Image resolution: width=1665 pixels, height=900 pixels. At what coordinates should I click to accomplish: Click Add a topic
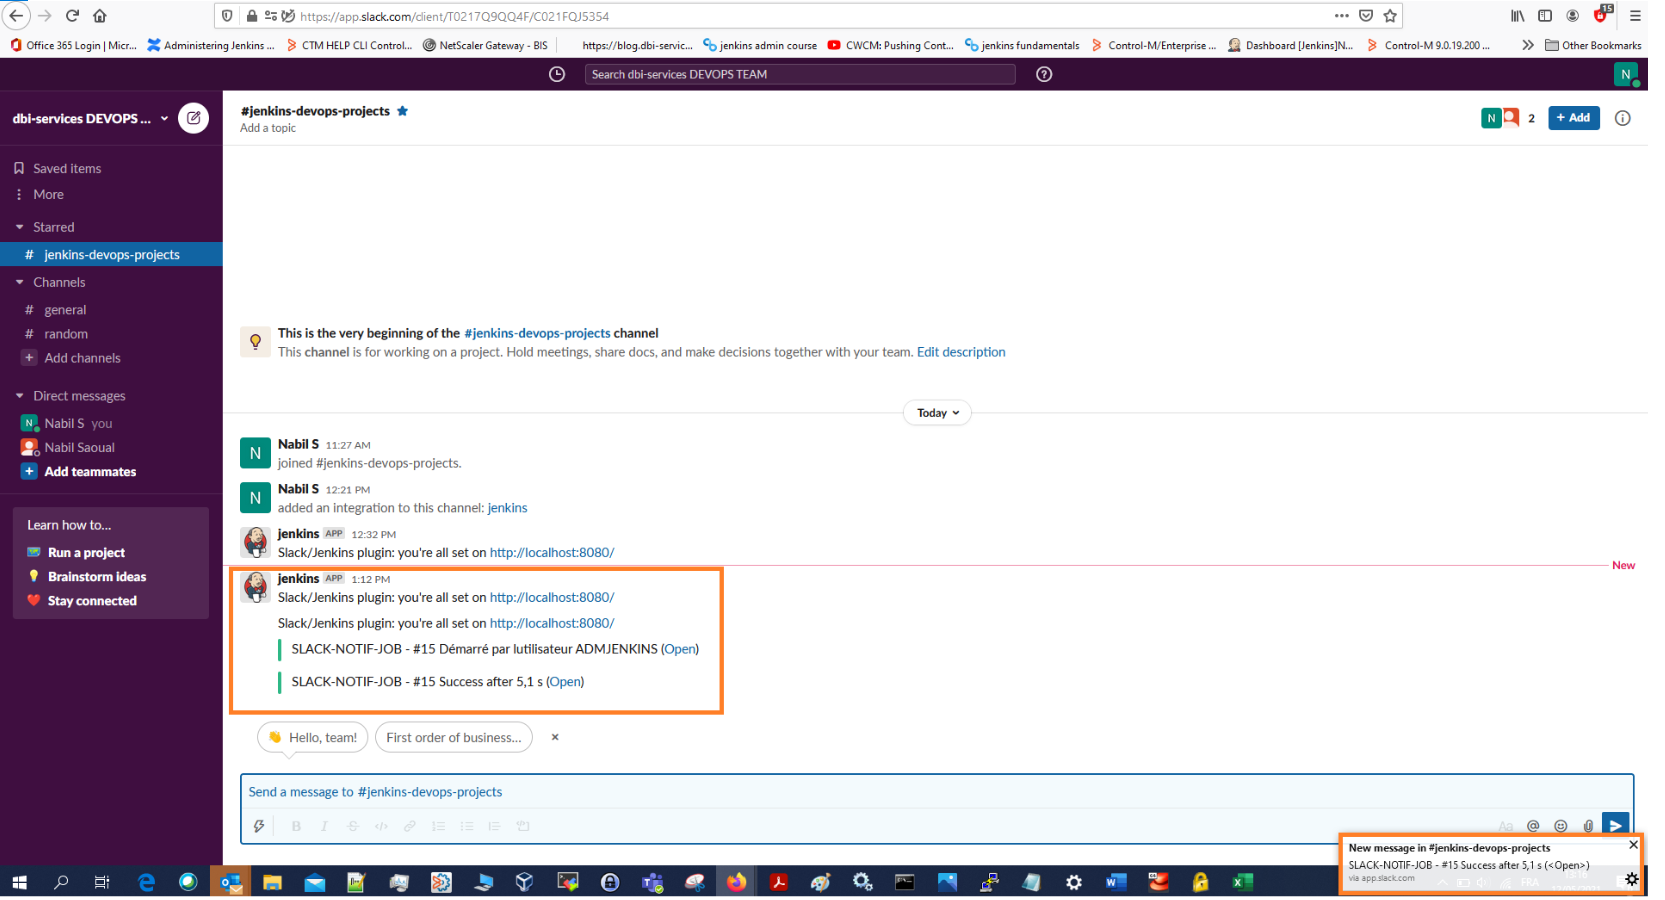(x=268, y=128)
